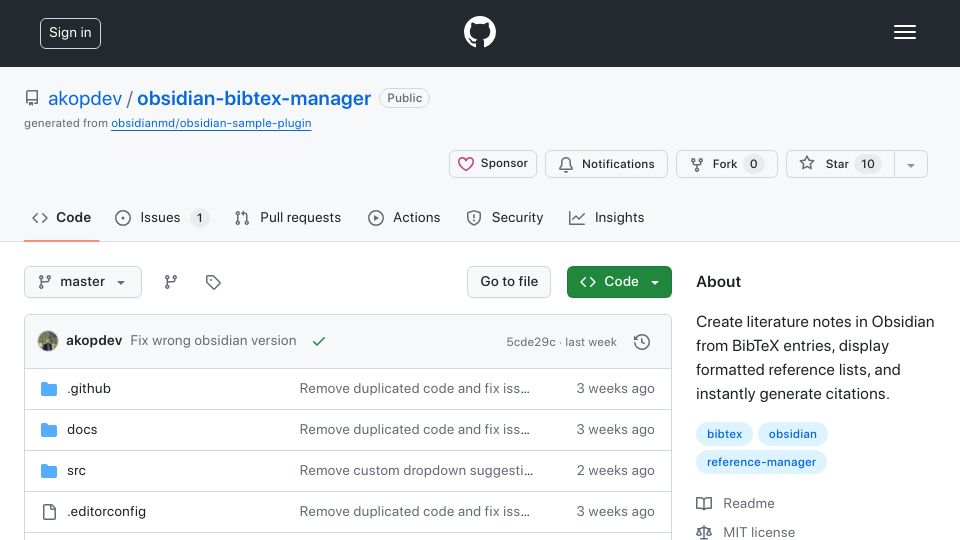
Task: Open commit message in the docs row
Action: (x=414, y=430)
